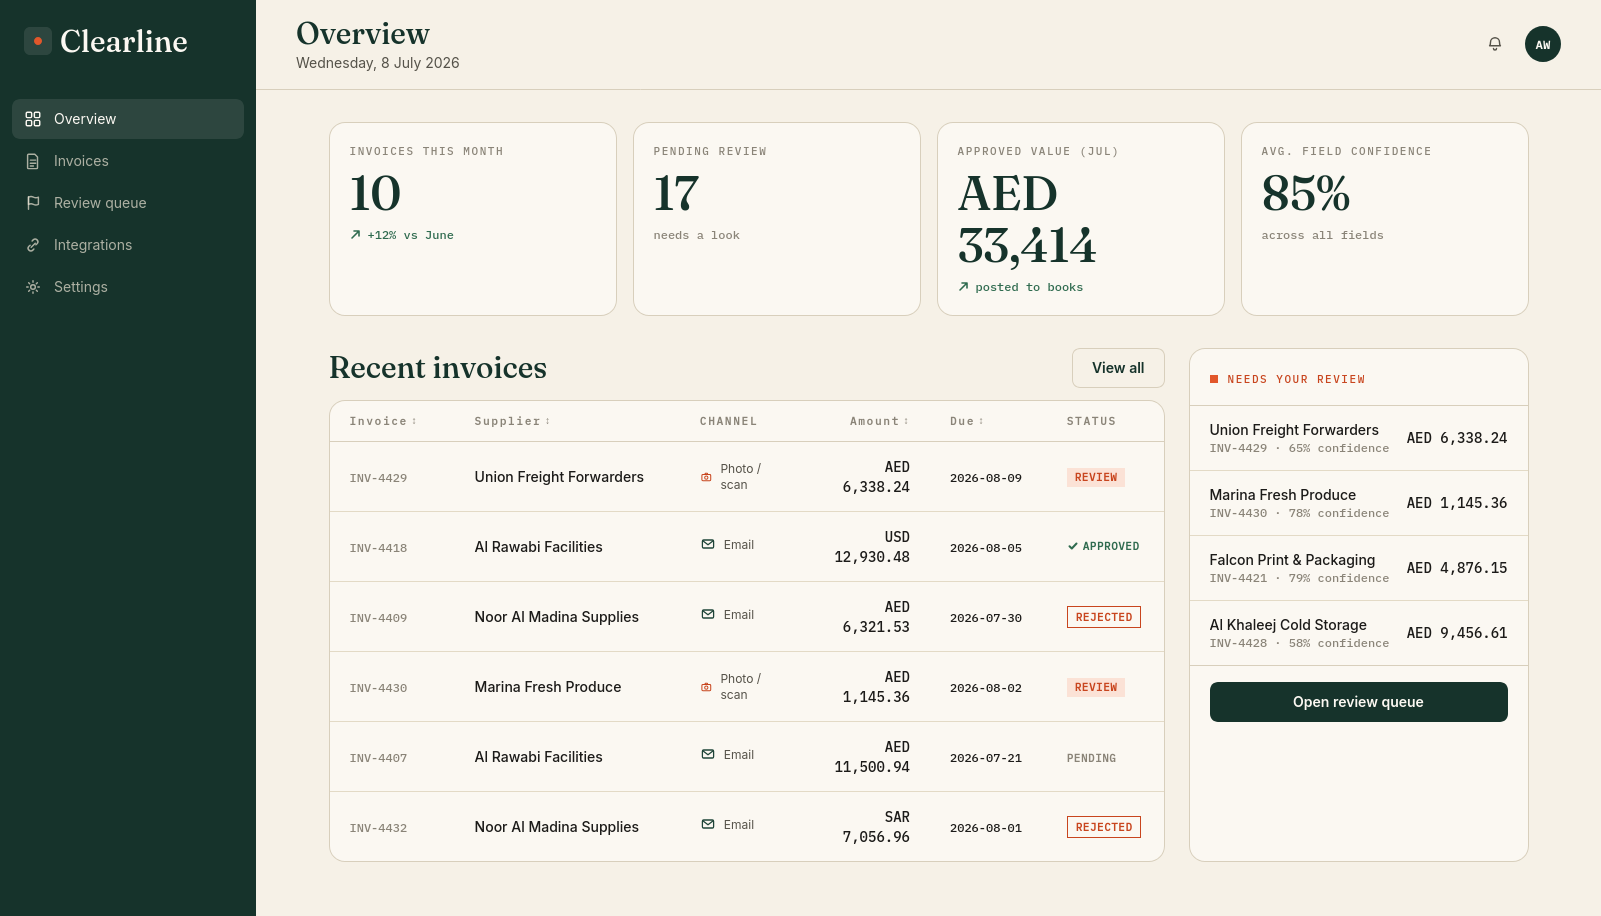Image resolution: width=1601 pixels, height=916 pixels.
Task: Click Noor Al Madina Supplies in INV-4409 row
Action: click(x=556, y=617)
